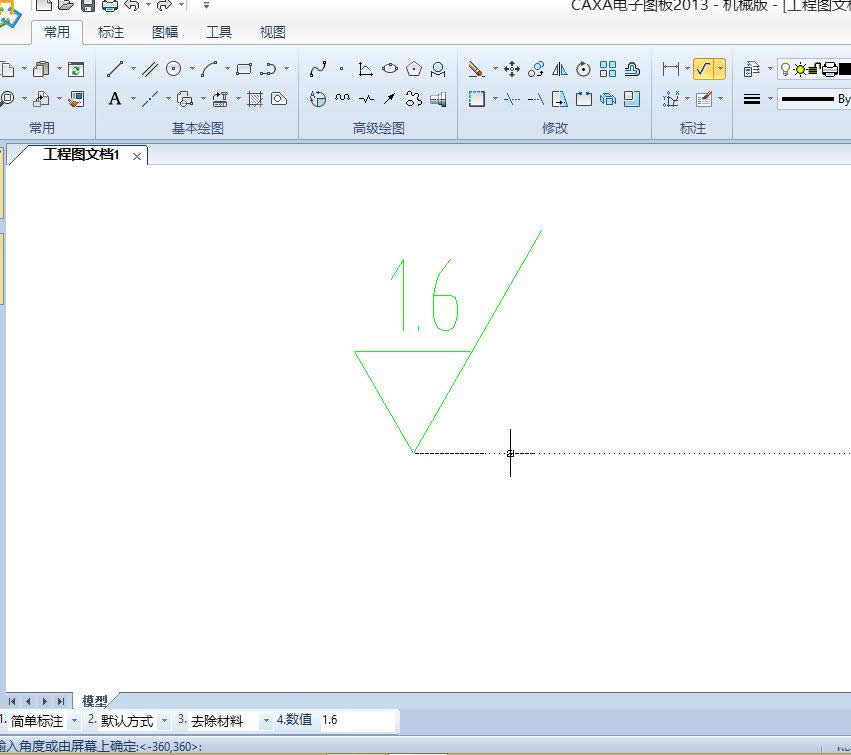Select the straight Line drawing tool
This screenshot has height=755, width=851.
[115, 69]
